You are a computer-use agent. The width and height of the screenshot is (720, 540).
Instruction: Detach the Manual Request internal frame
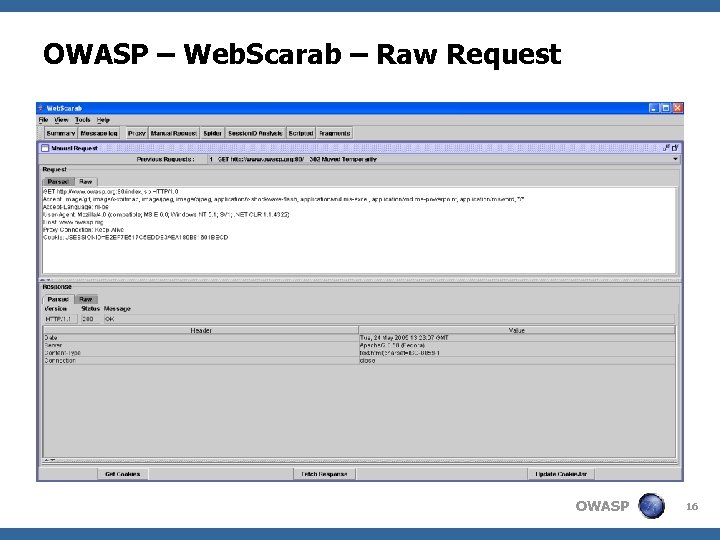(x=666, y=148)
